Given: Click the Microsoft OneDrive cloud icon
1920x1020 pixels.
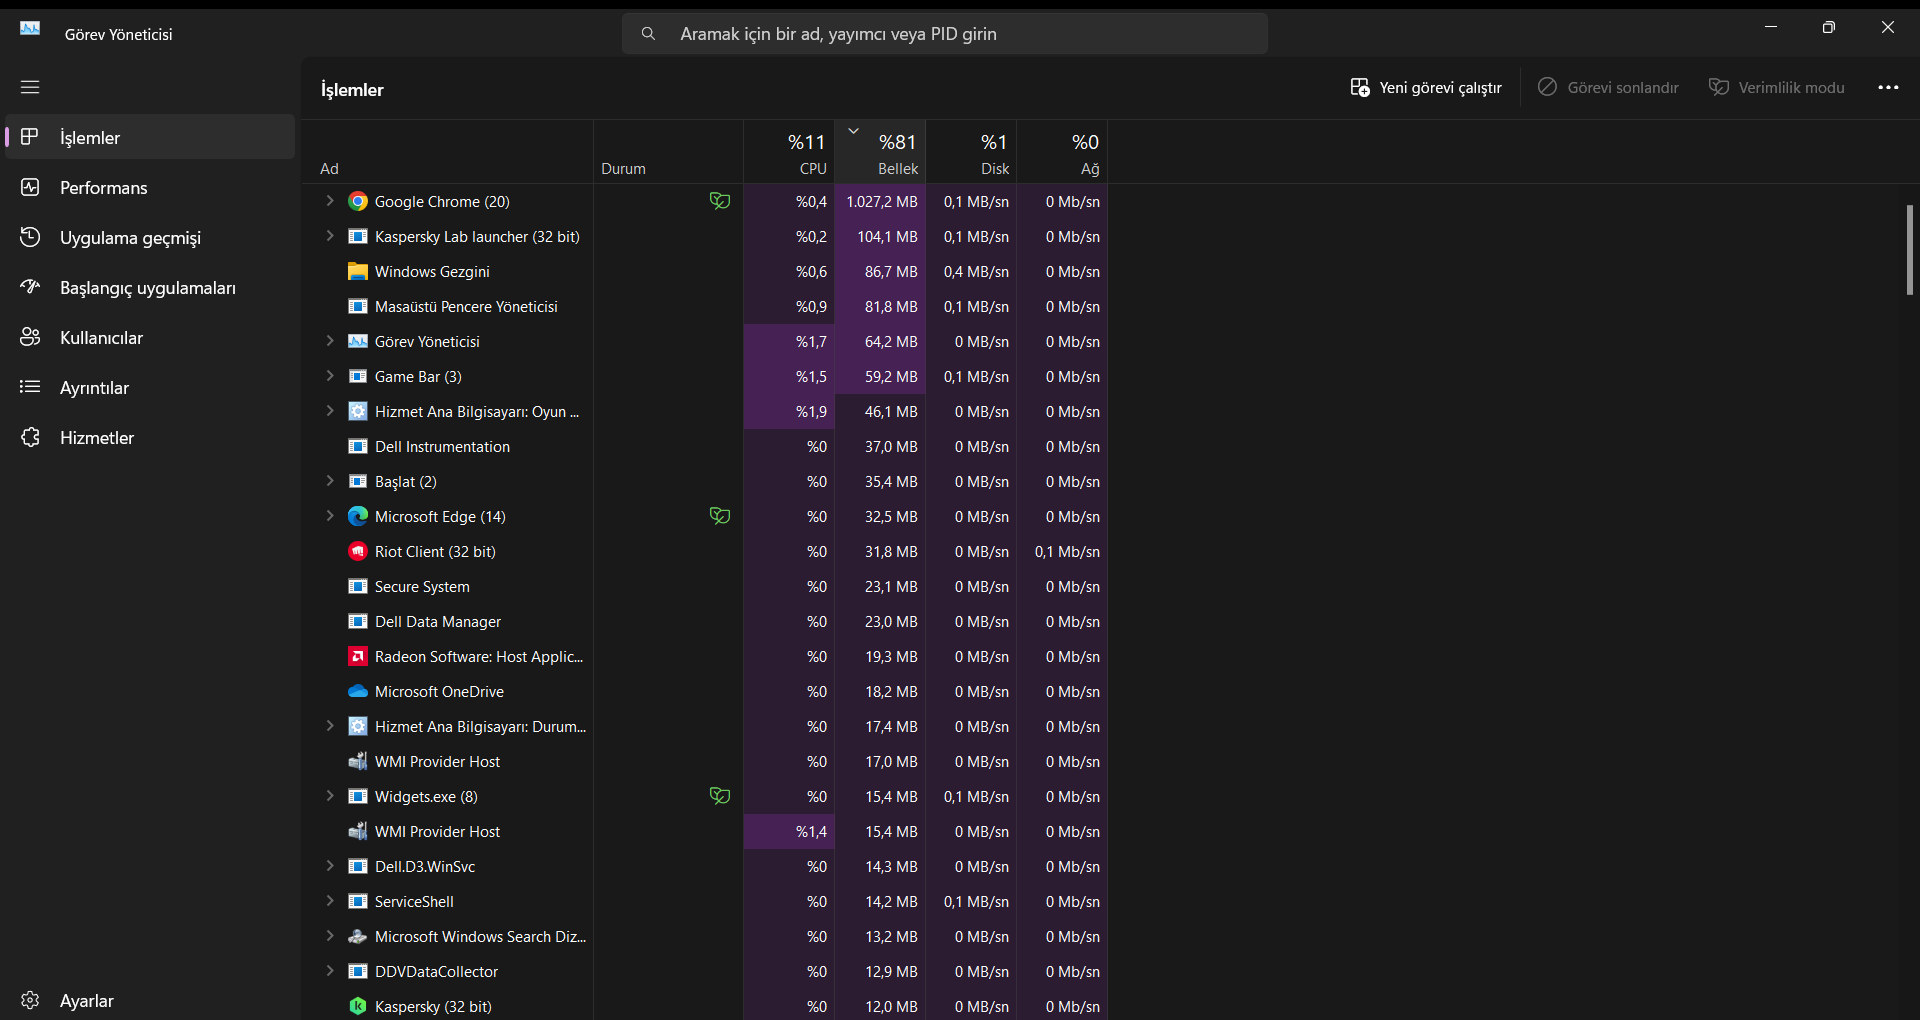Looking at the screenshot, I should click(x=358, y=691).
